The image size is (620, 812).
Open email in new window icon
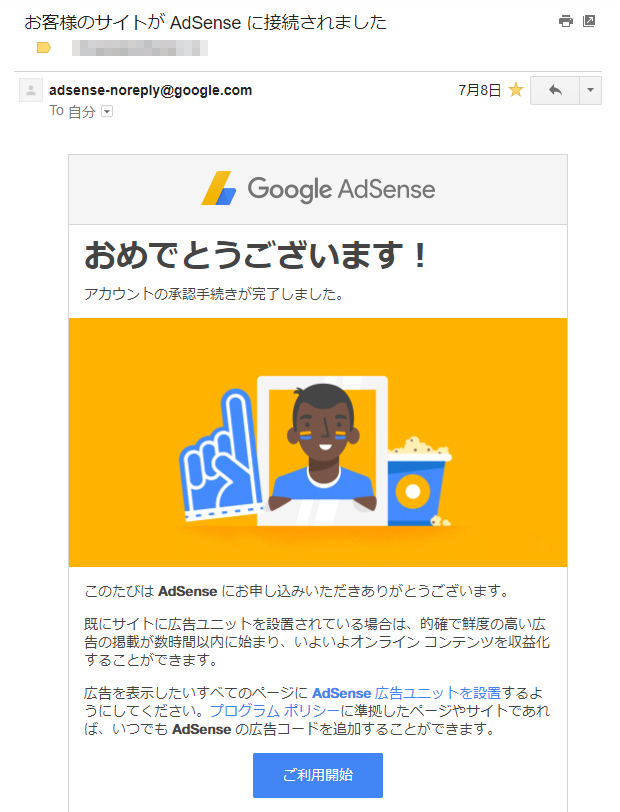[589, 21]
